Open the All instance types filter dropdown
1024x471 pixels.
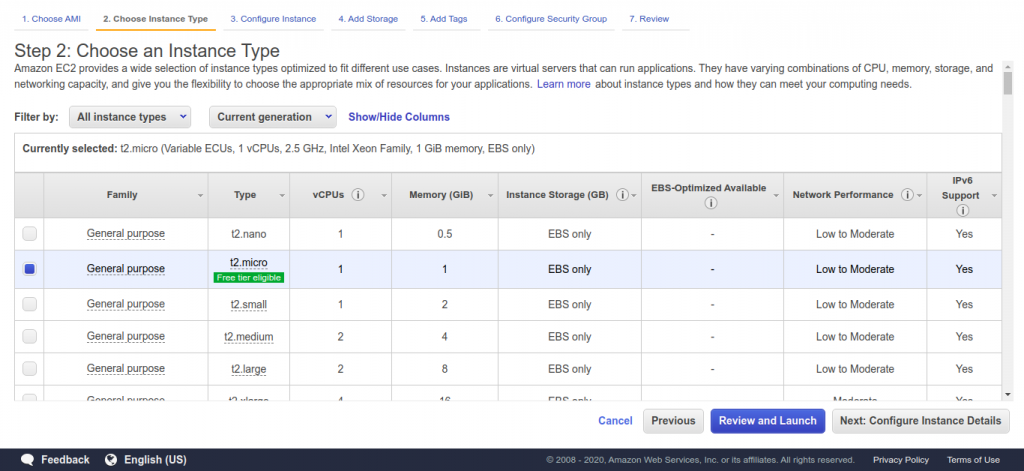pyautogui.click(x=130, y=117)
